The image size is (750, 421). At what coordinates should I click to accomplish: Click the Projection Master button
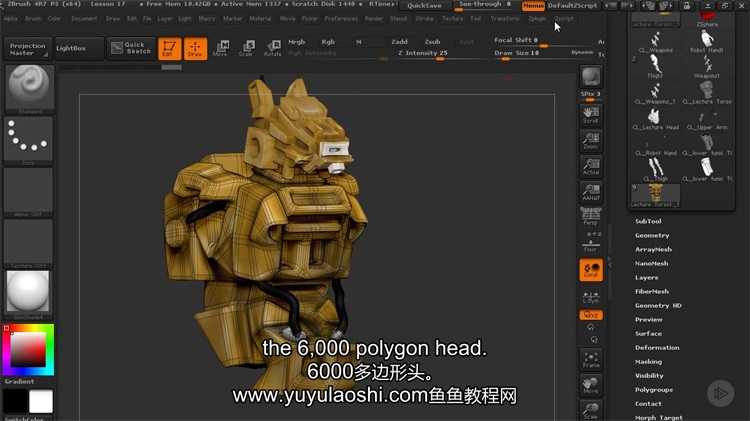pyautogui.click(x=28, y=49)
